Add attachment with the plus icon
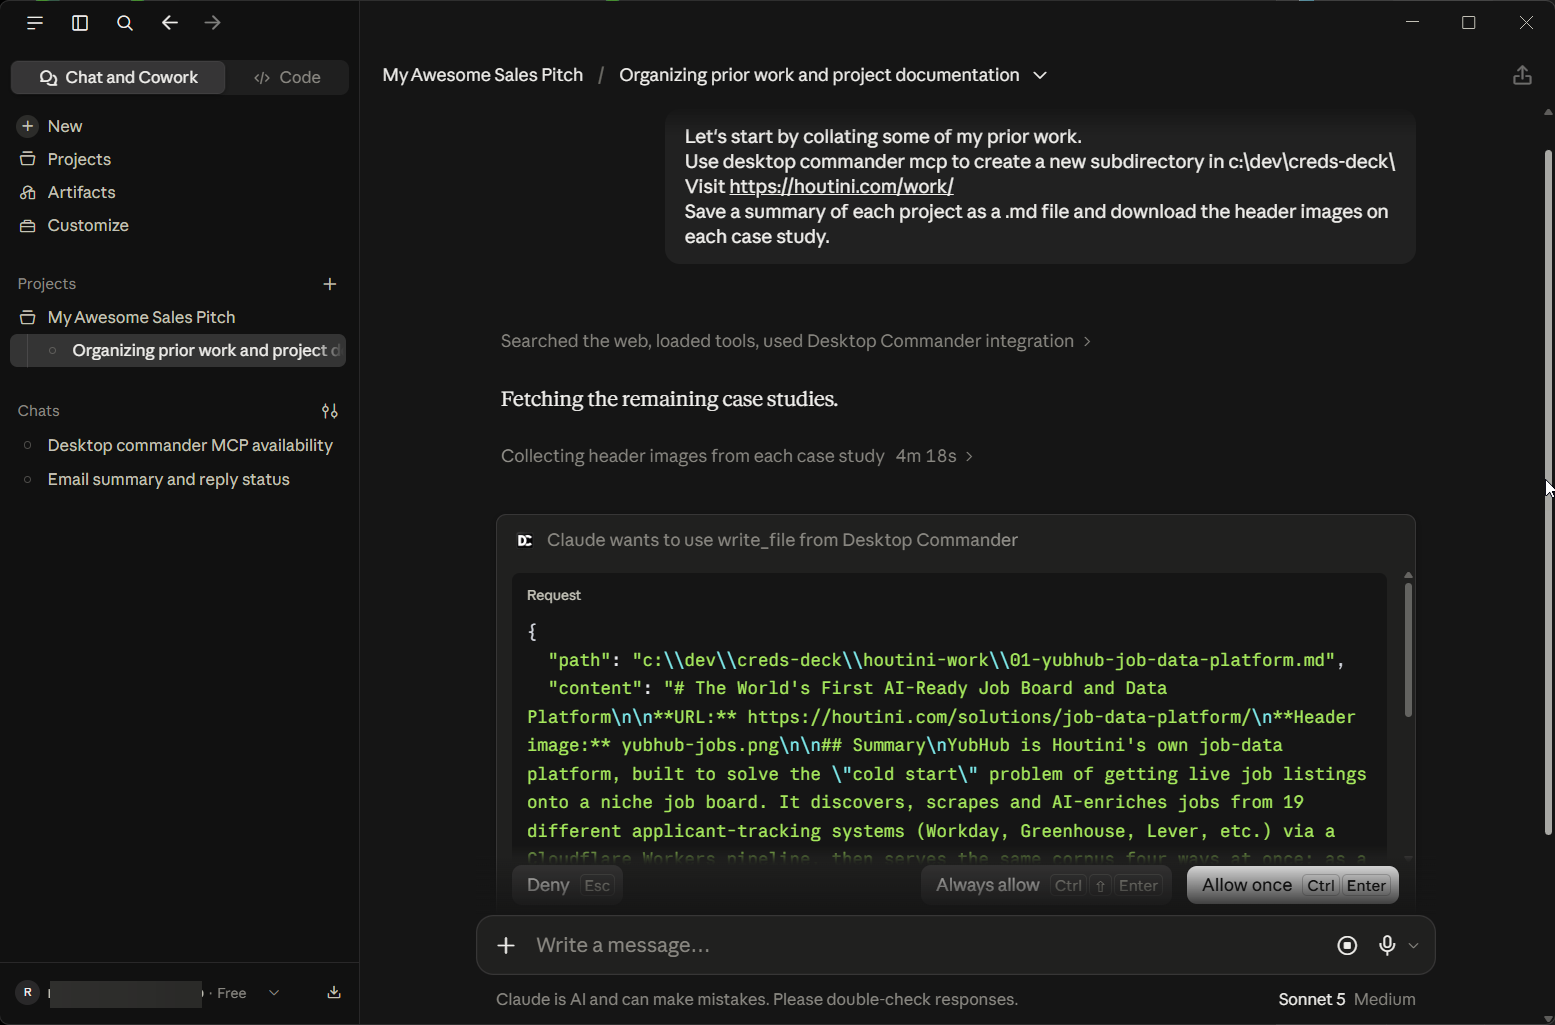 coord(506,945)
